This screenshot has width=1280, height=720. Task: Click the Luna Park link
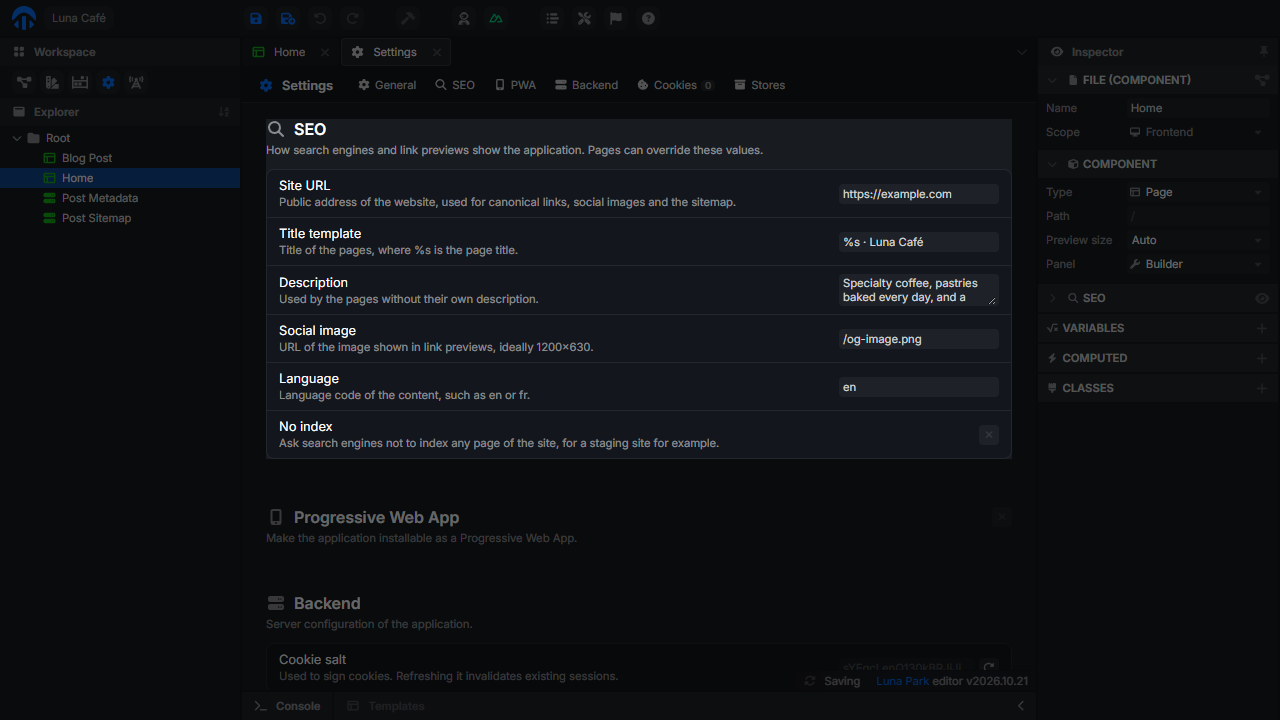click(x=902, y=681)
